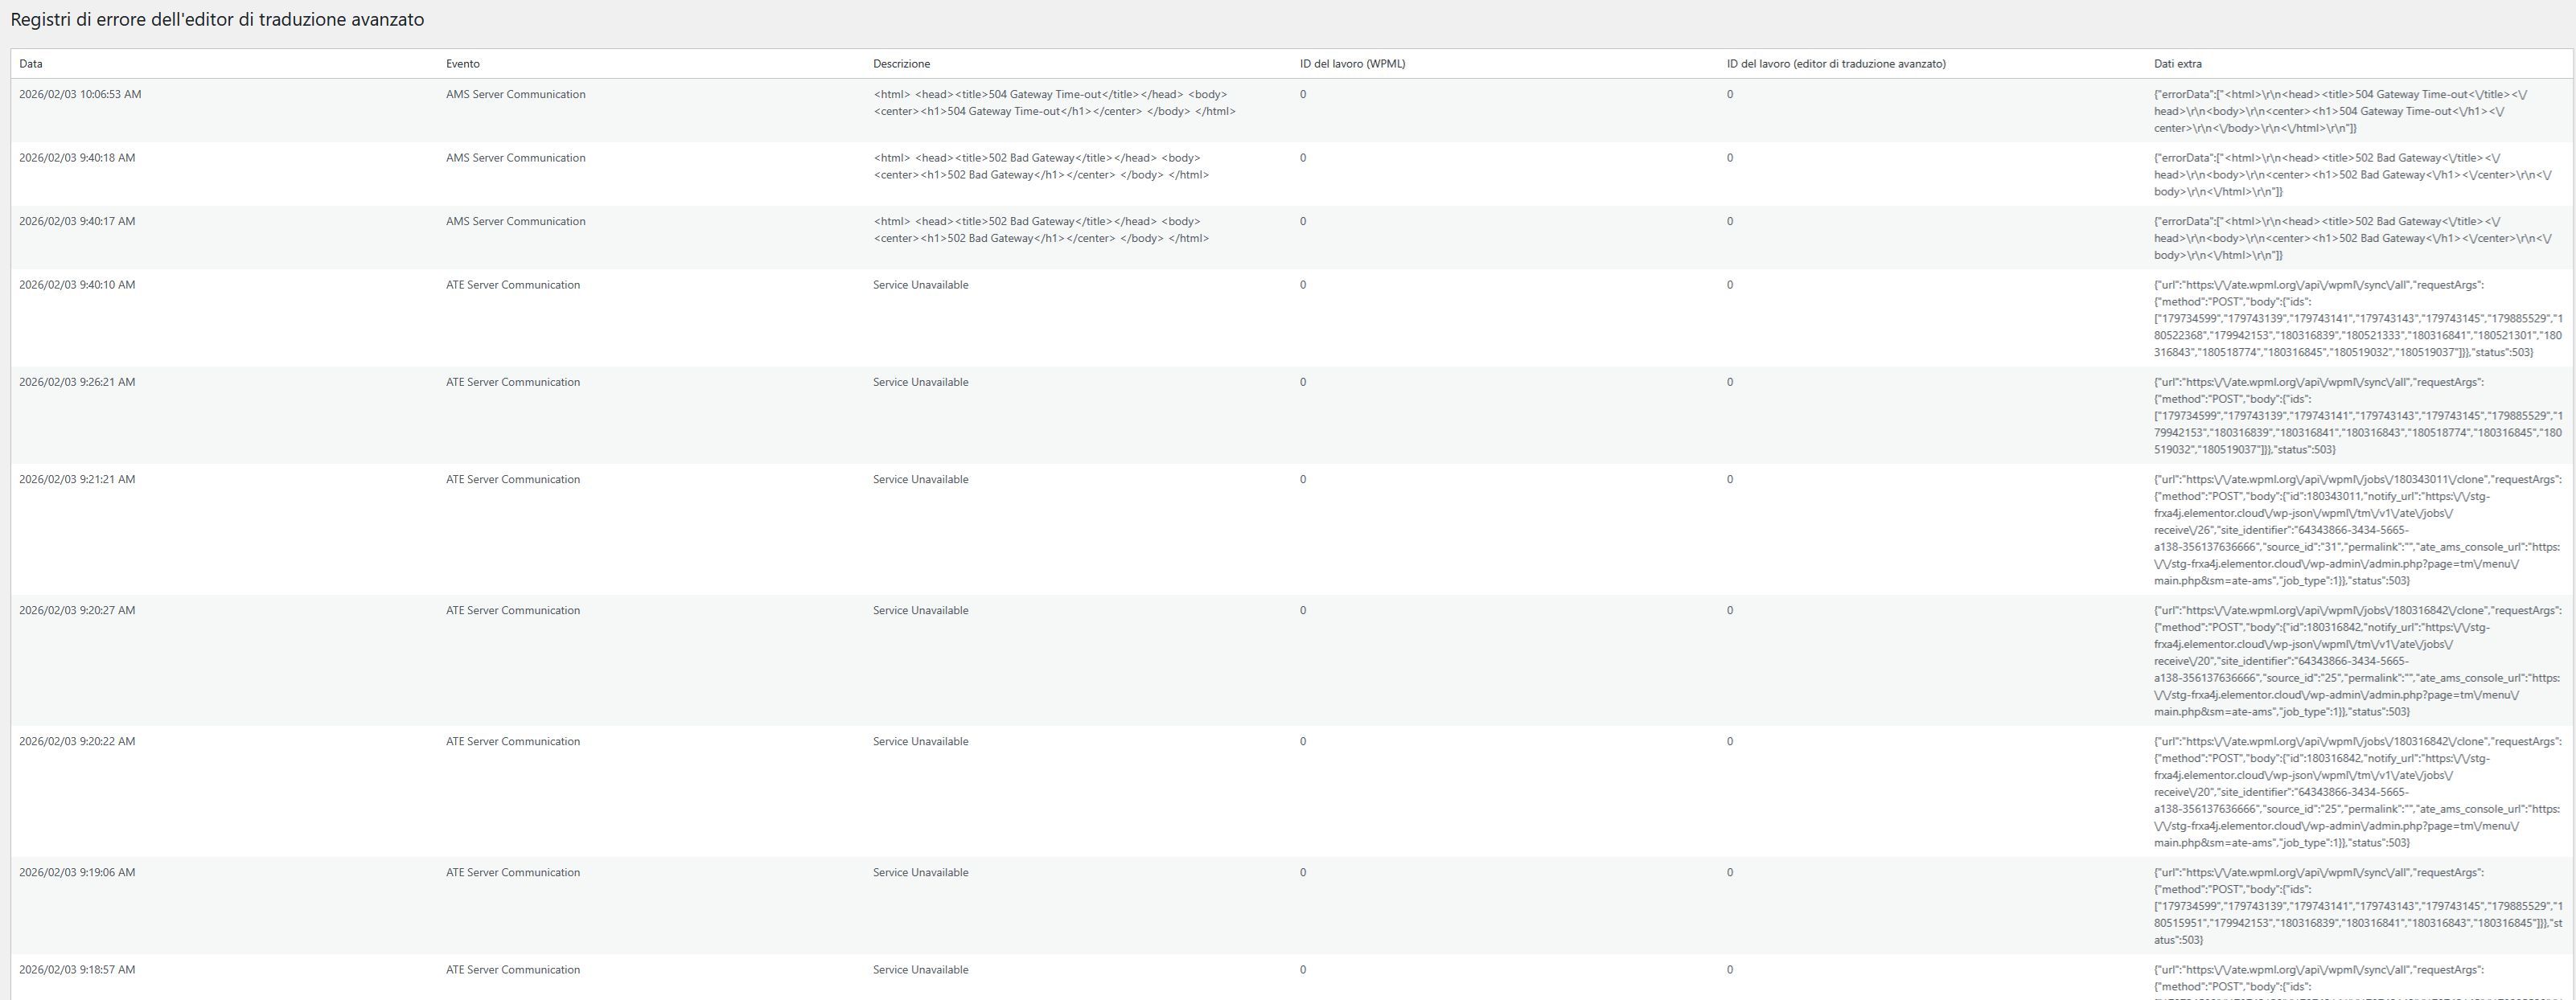The width and height of the screenshot is (2576, 1000).
Task: Click Service Unavailable description for 9:40:10 AM row
Action: (x=920, y=285)
